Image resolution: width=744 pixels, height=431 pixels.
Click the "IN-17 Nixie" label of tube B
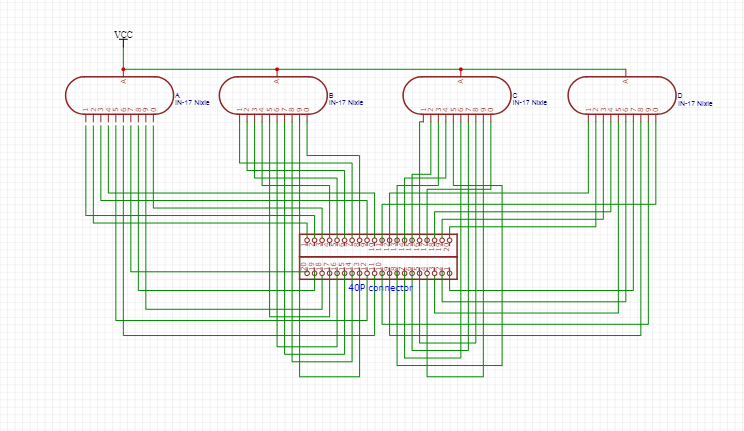point(346,103)
